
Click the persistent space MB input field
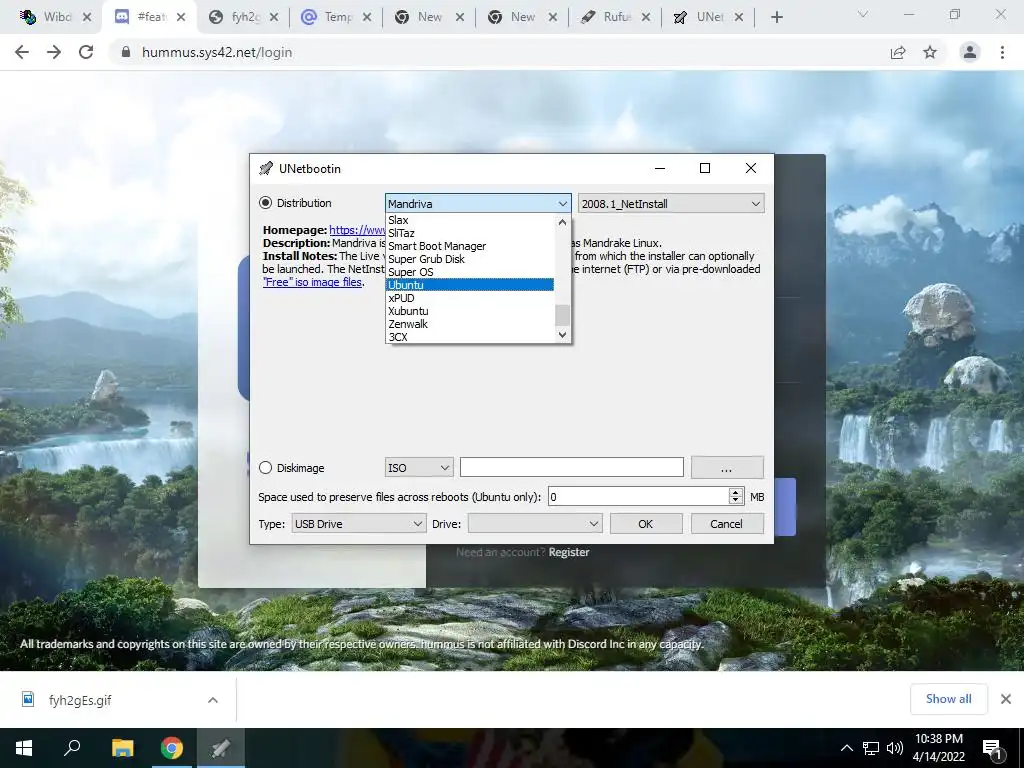(638, 497)
